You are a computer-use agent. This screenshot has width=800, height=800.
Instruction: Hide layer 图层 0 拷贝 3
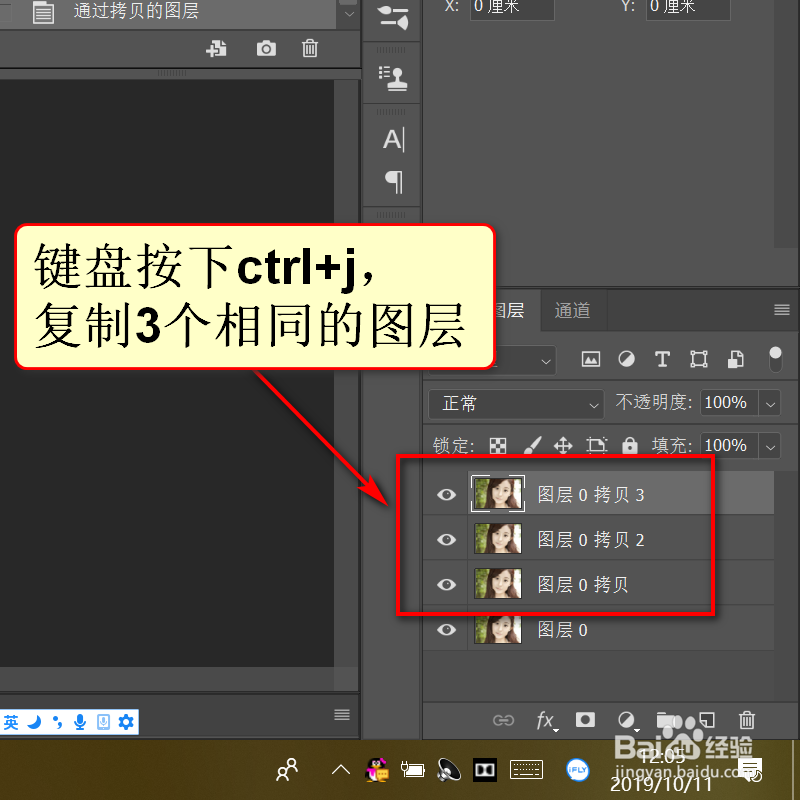pyautogui.click(x=446, y=494)
